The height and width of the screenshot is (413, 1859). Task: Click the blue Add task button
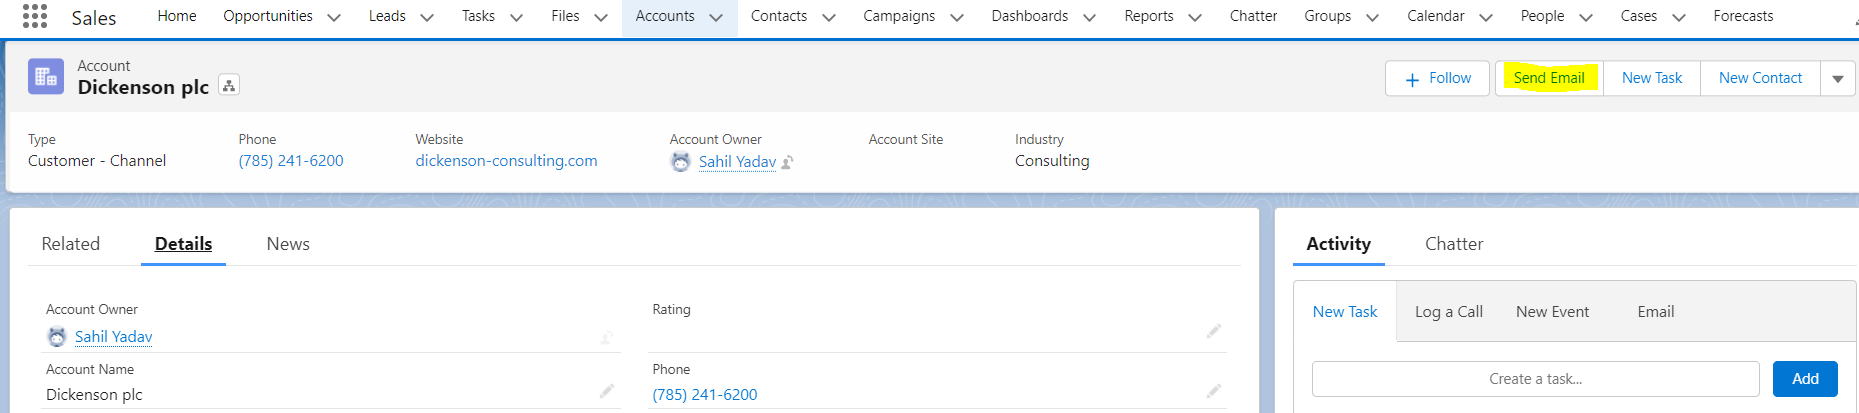click(x=1805, y=379)
